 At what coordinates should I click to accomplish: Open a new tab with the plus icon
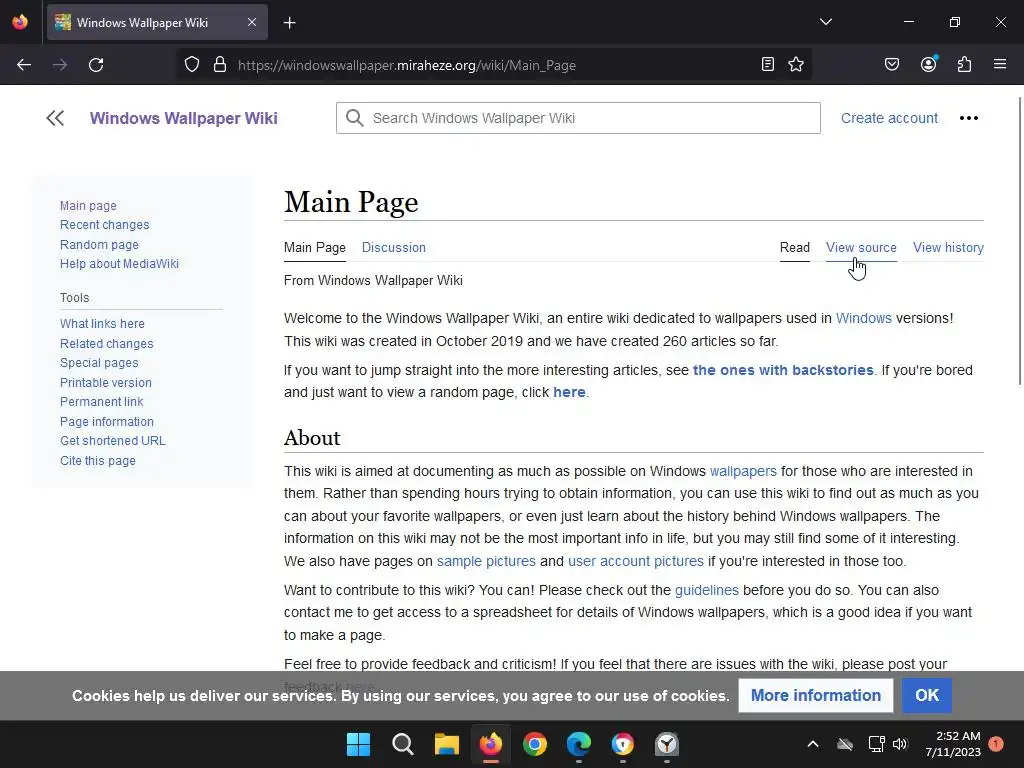(290, 23)
